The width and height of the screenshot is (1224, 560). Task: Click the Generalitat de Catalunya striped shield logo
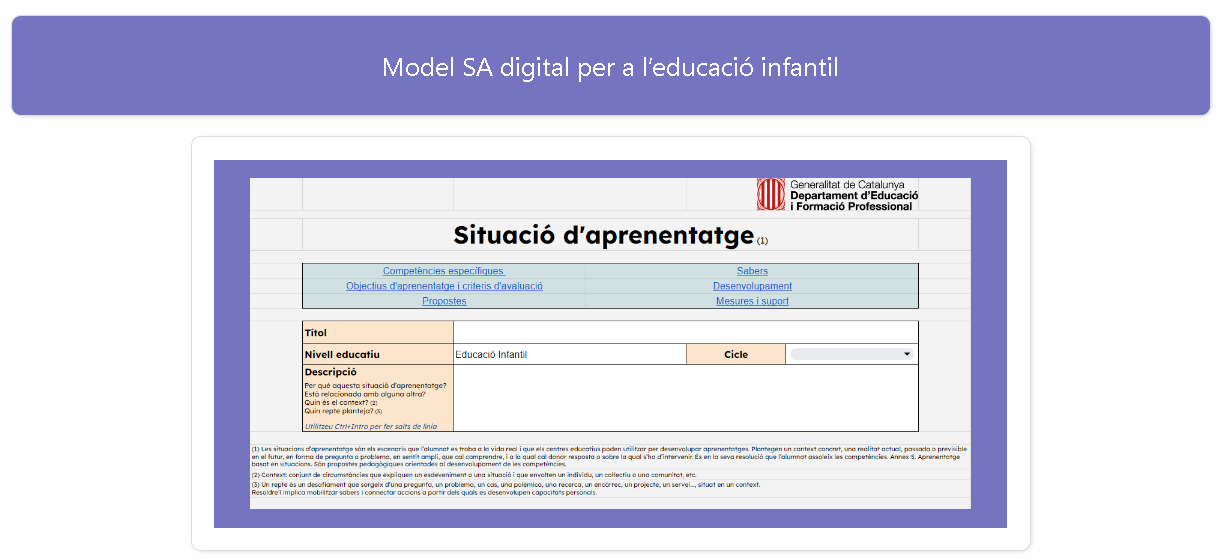coord(770,194)
